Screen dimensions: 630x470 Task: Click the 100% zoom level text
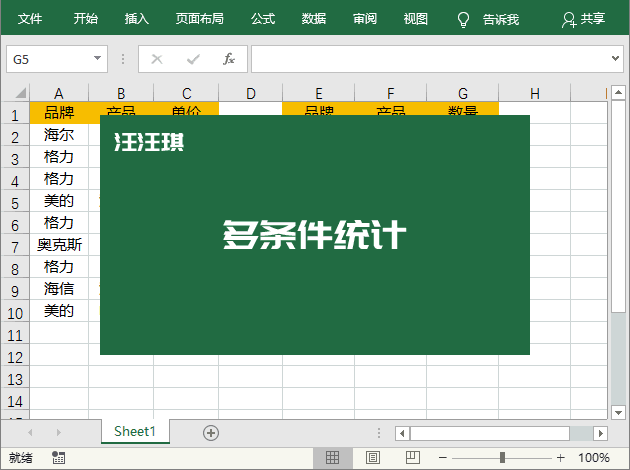[594, 458]
